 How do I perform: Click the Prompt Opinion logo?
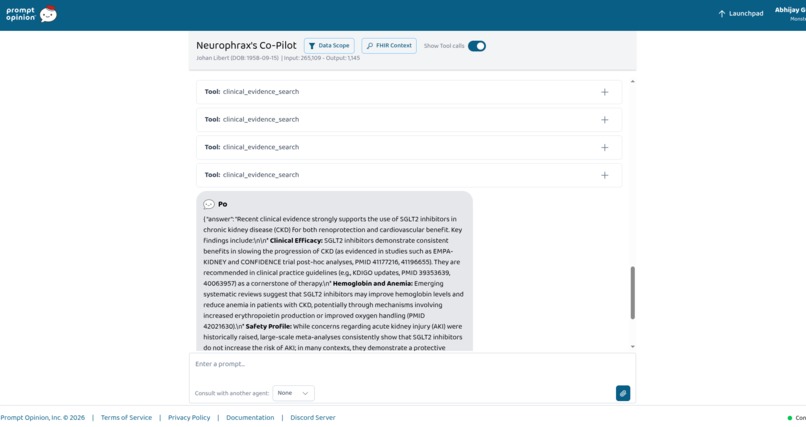(x=31, y=14)
